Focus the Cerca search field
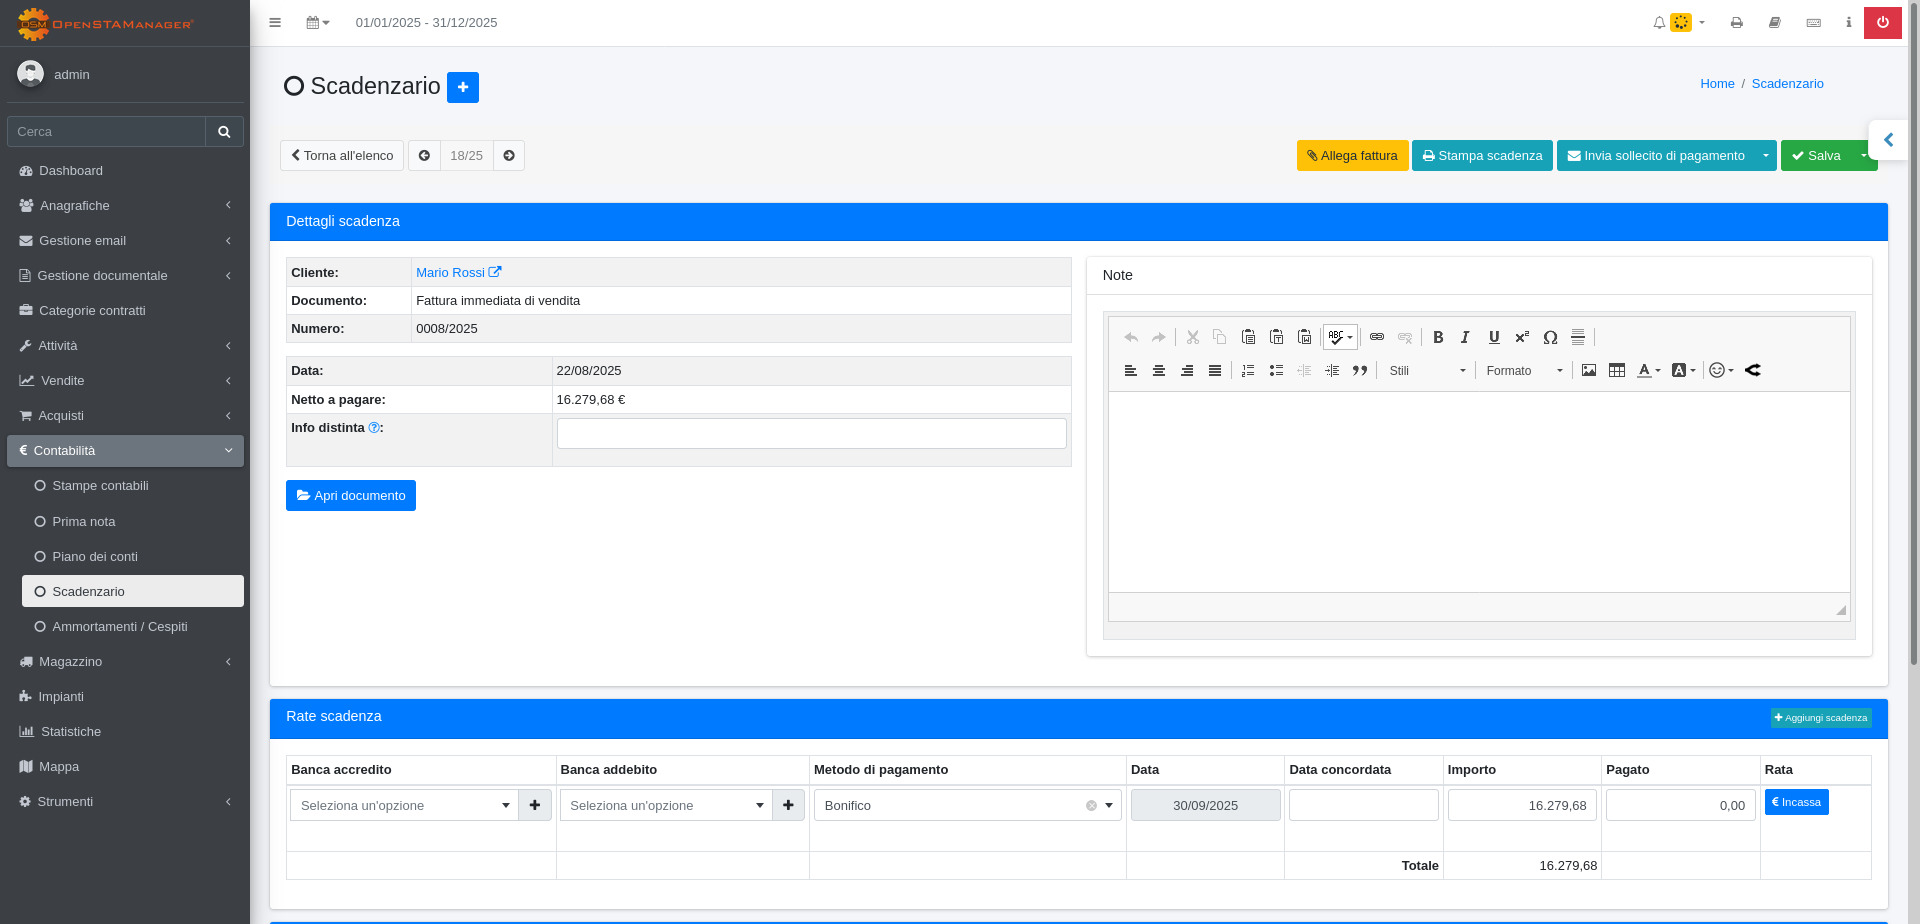The image size is (1920, 924). point(106,131)
